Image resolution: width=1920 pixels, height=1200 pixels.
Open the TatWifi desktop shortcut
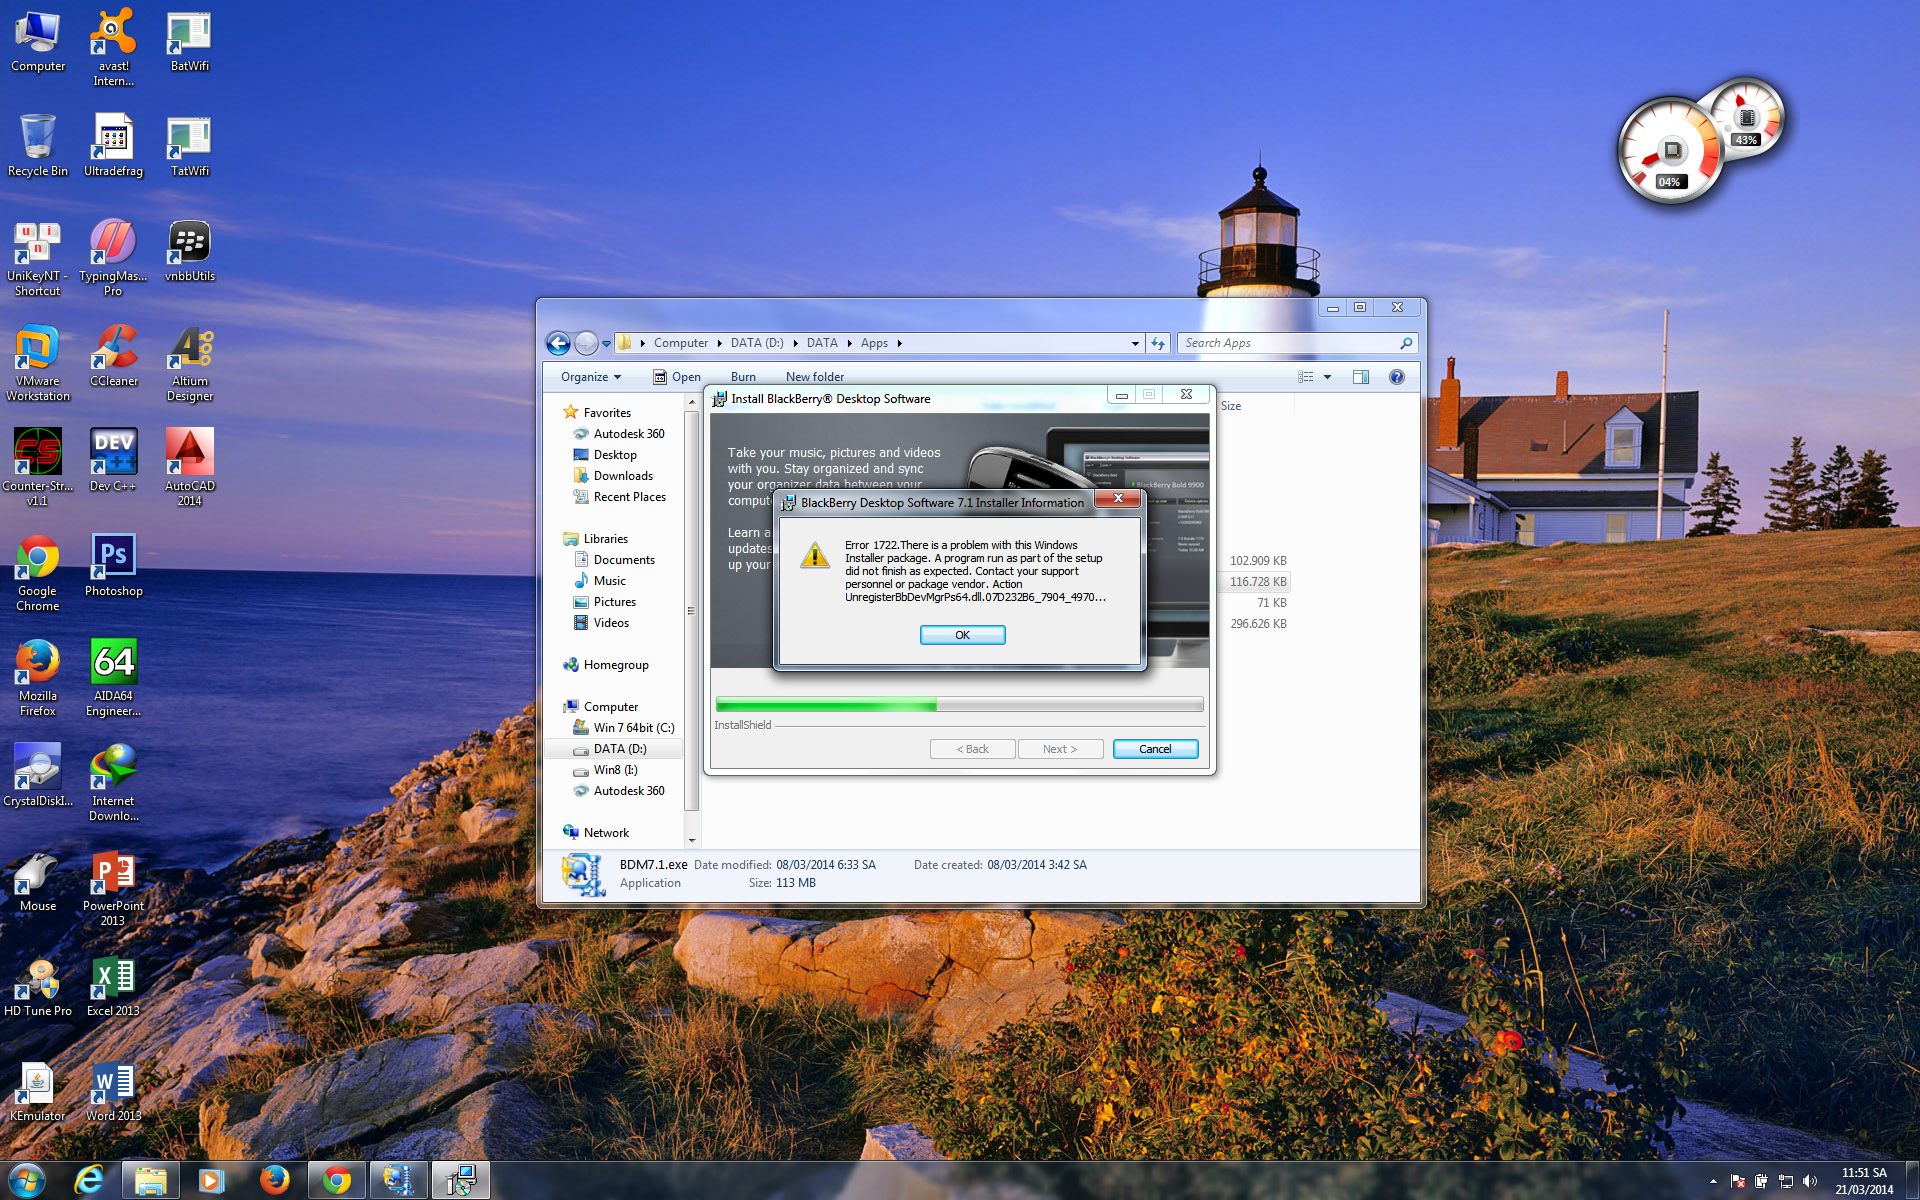[189, 145]
